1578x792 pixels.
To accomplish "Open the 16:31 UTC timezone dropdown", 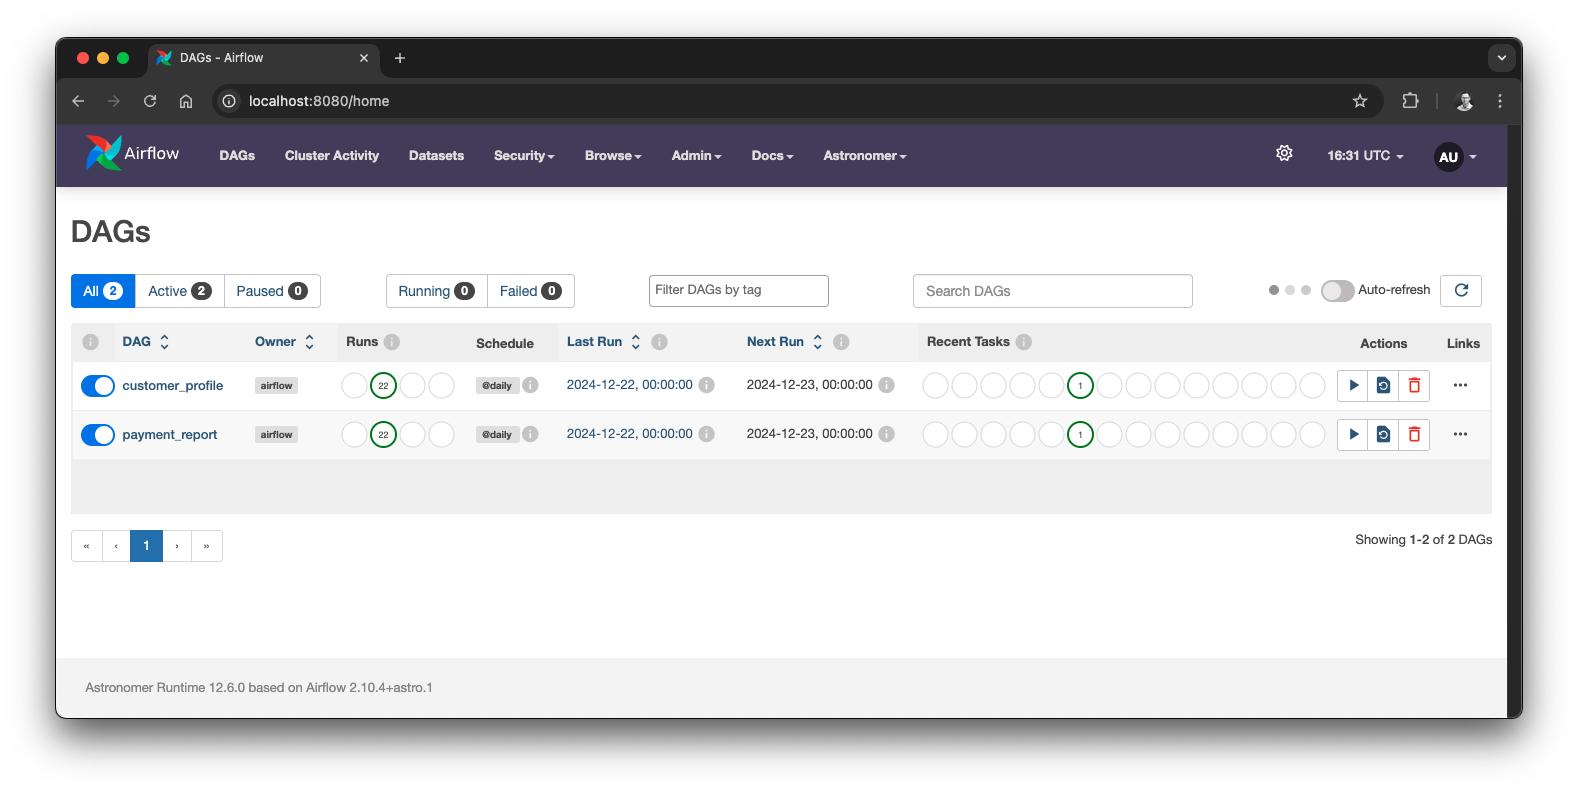I will click(x=1365, y=156).
